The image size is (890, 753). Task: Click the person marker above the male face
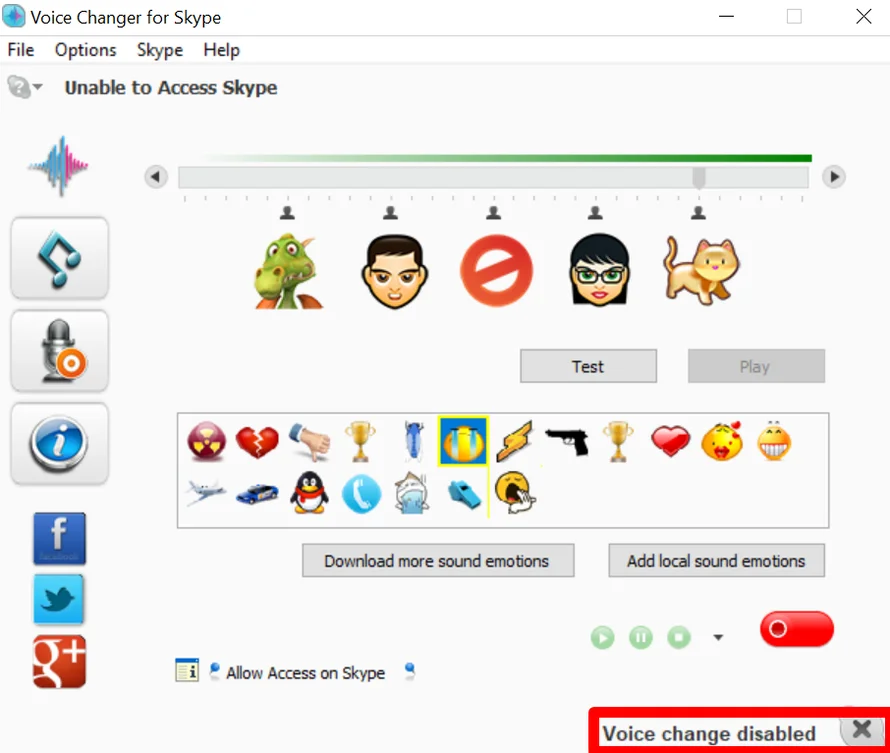391,213
